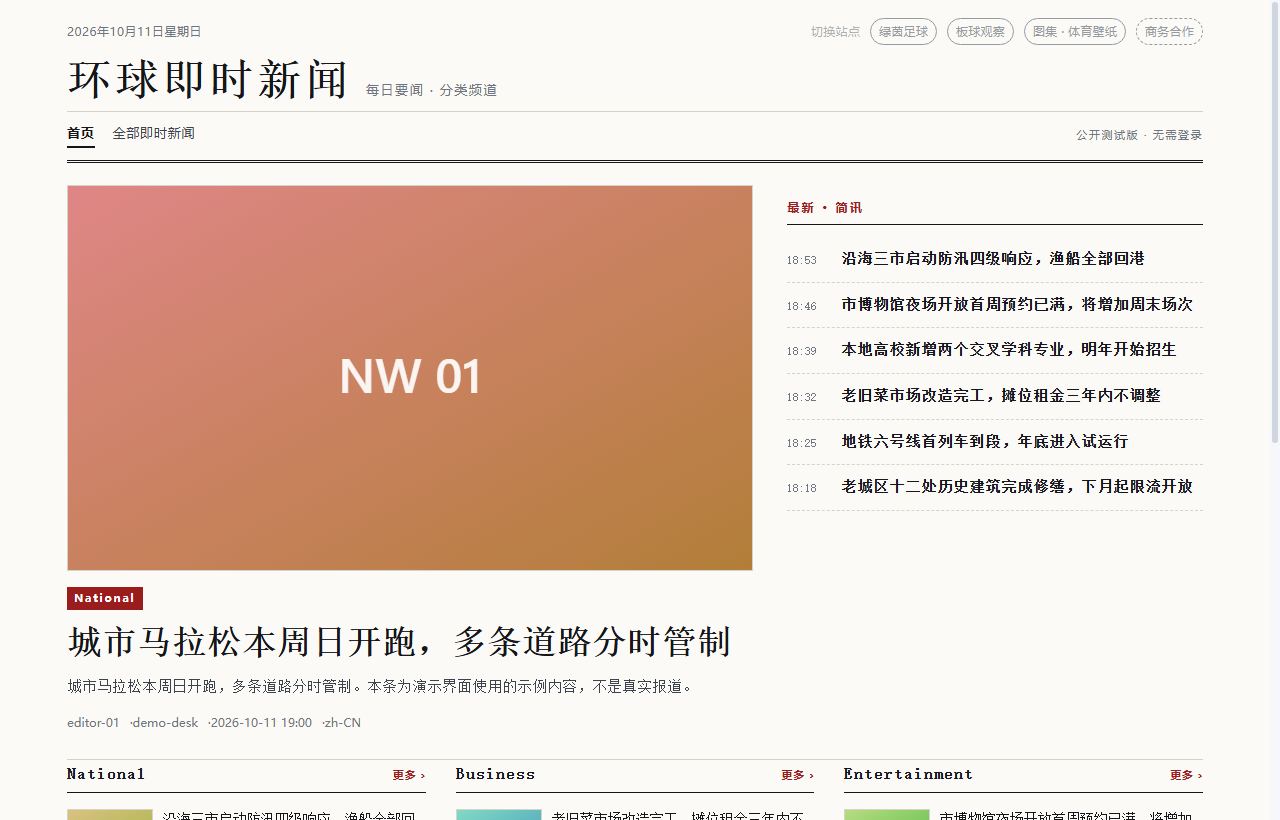Open brief 本地高校新增两个交叉学科专业
The image size is (1280, 820).
click(x=1009, y=350)
